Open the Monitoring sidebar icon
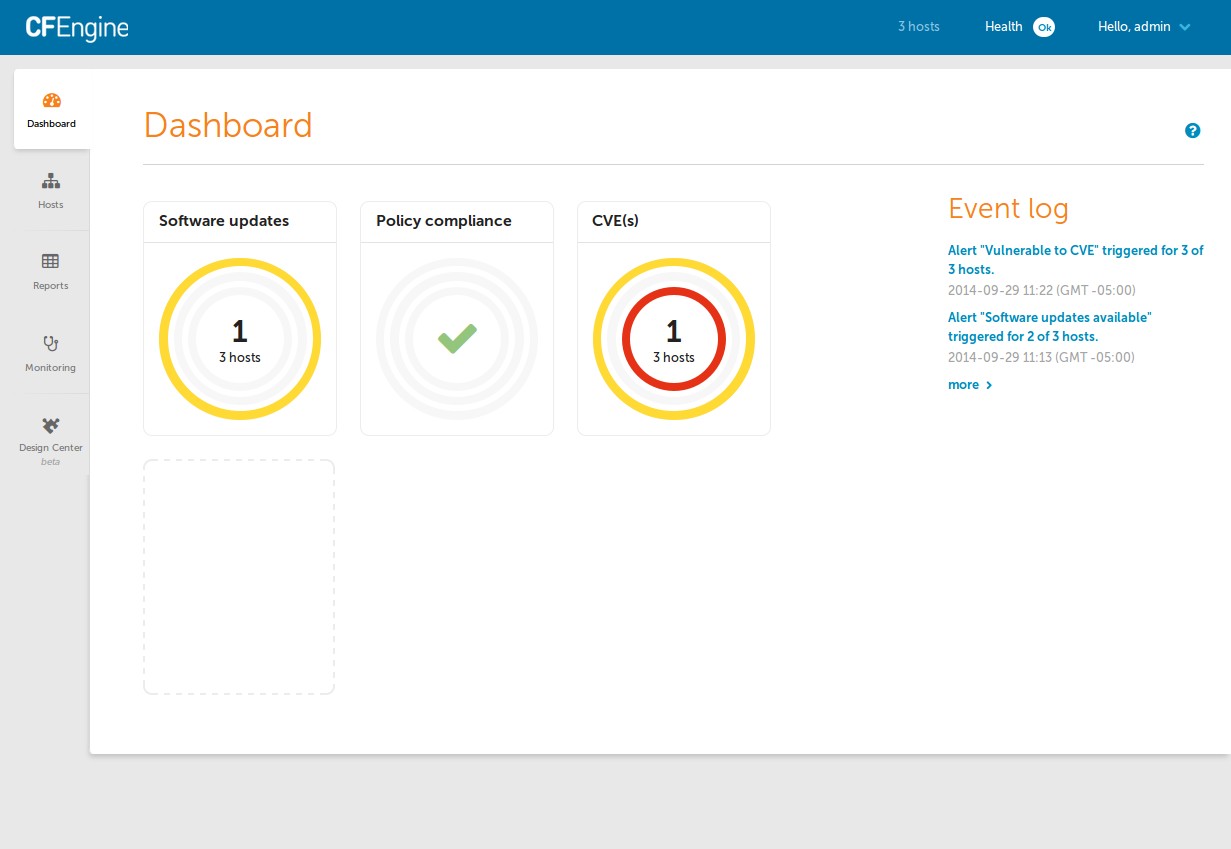1231x849 pixels. (x=50, y=352)
